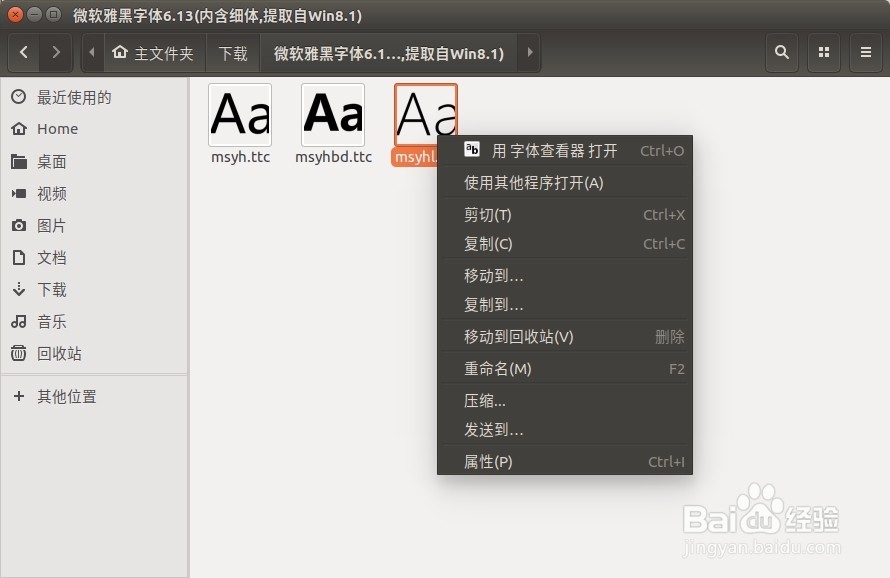Click the 桌面 folder icon
This screenshot has width=890, height=578.
[19, 162]
